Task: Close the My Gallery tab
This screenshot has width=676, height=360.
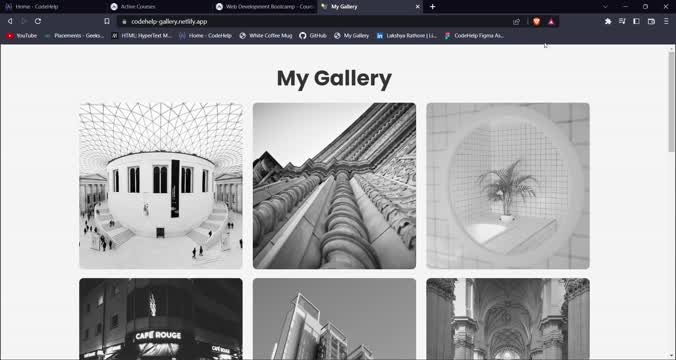Action: click(417, 6)
